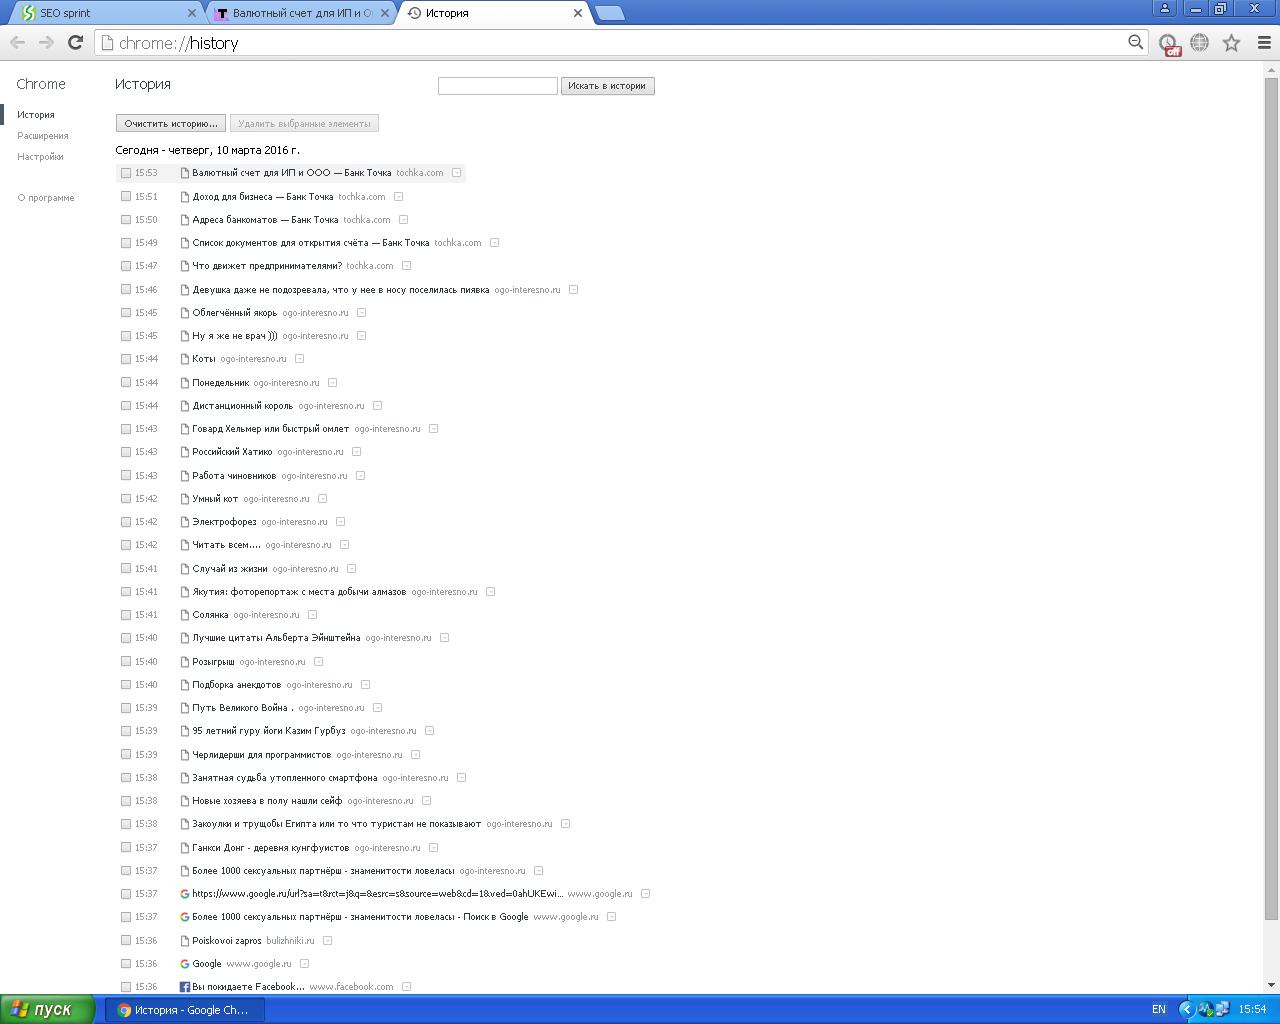
Task: Click the page icon beside 'Poiskovoi zapros'
Action: tap(184, 941)
